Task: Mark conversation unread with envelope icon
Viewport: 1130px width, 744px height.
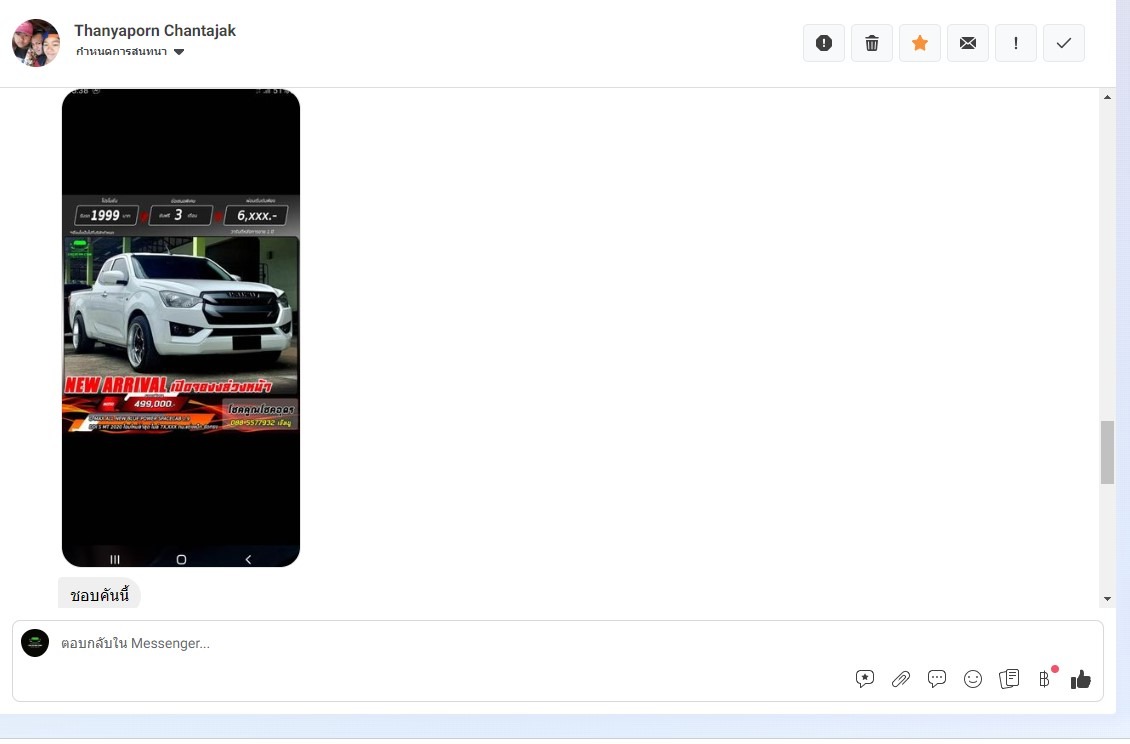Action: pyautogui.click(x=968, y=43)
